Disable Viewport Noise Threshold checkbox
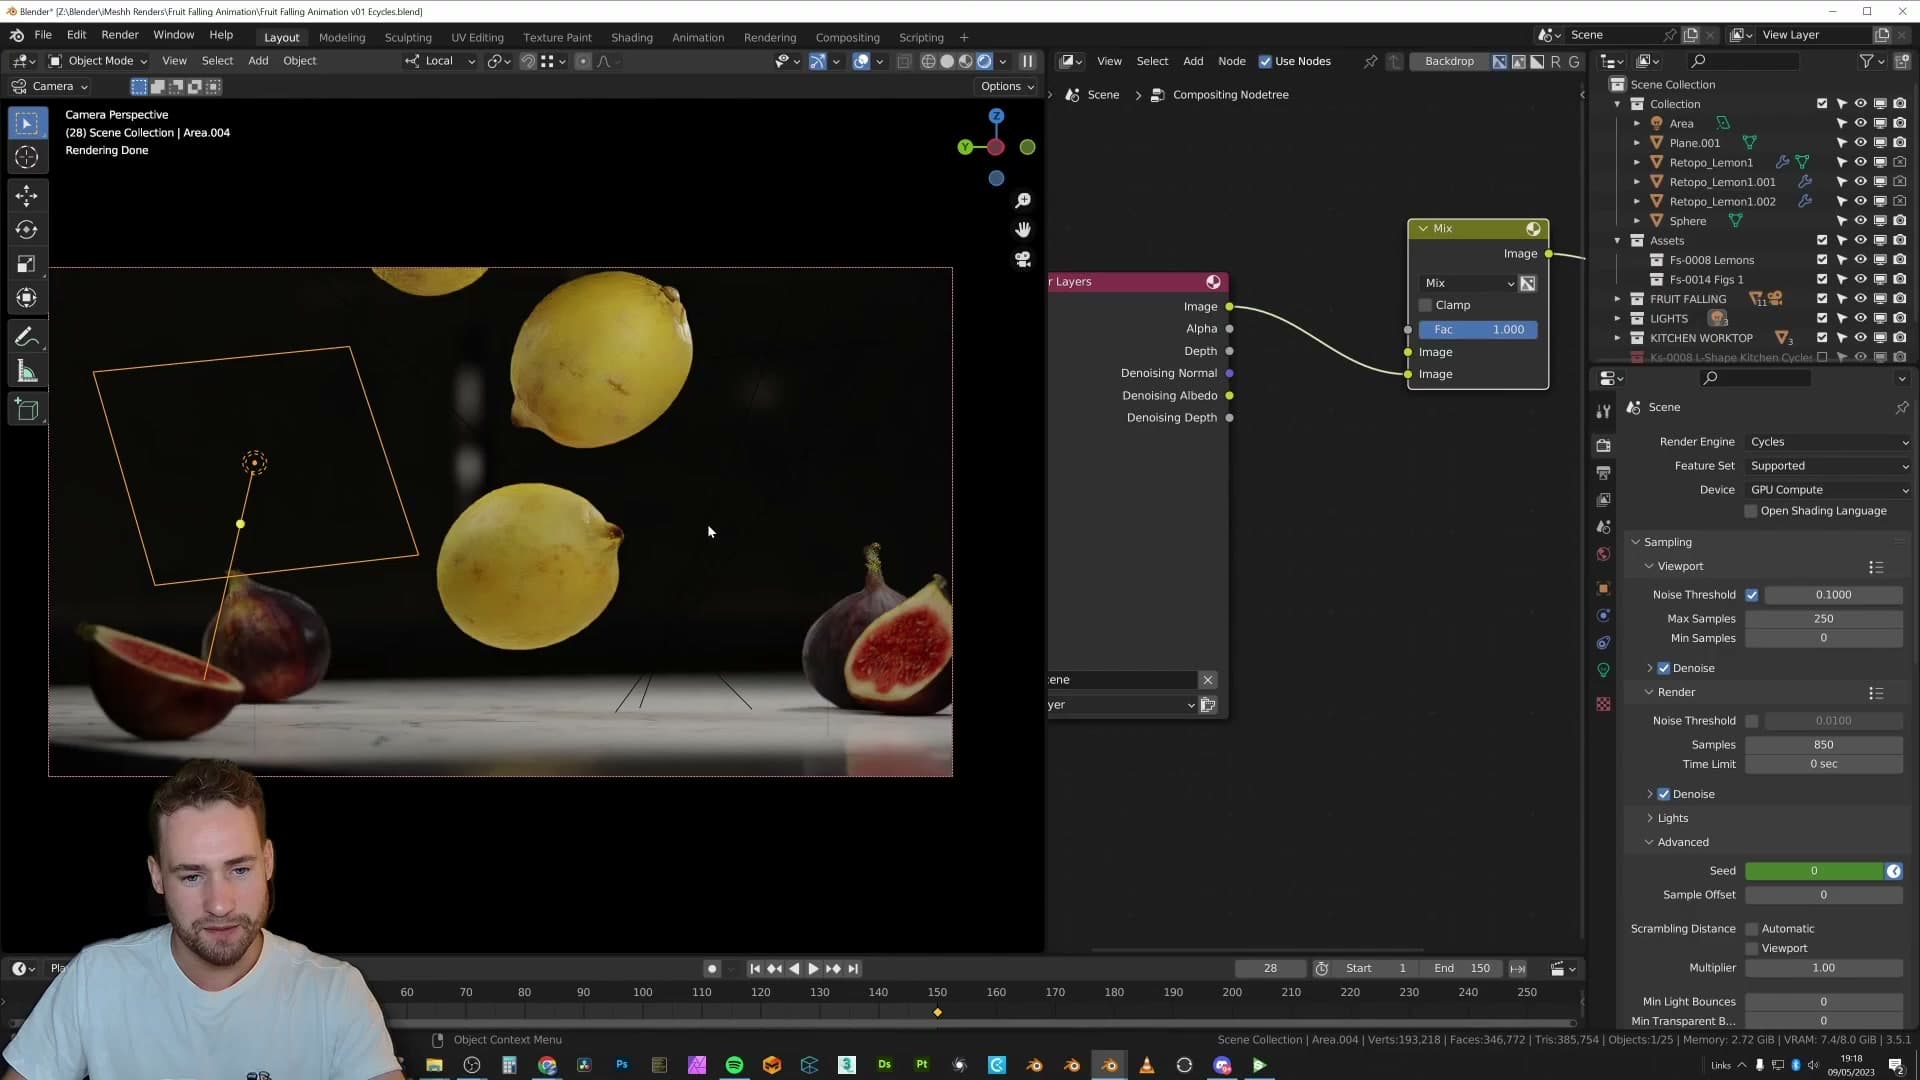1920x1080 pixels. 1752,595
